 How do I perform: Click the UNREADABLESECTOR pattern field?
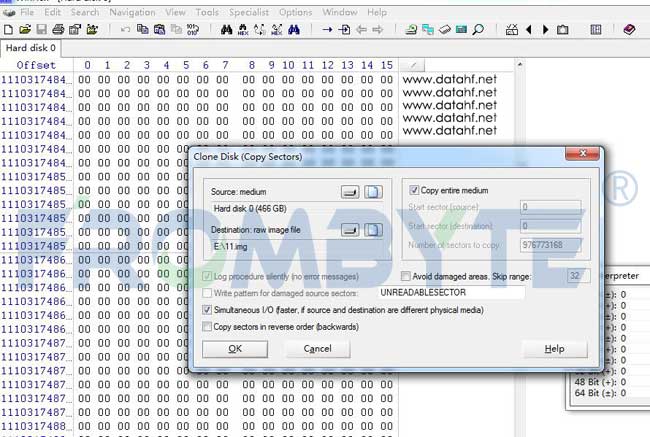click(451, 293)
